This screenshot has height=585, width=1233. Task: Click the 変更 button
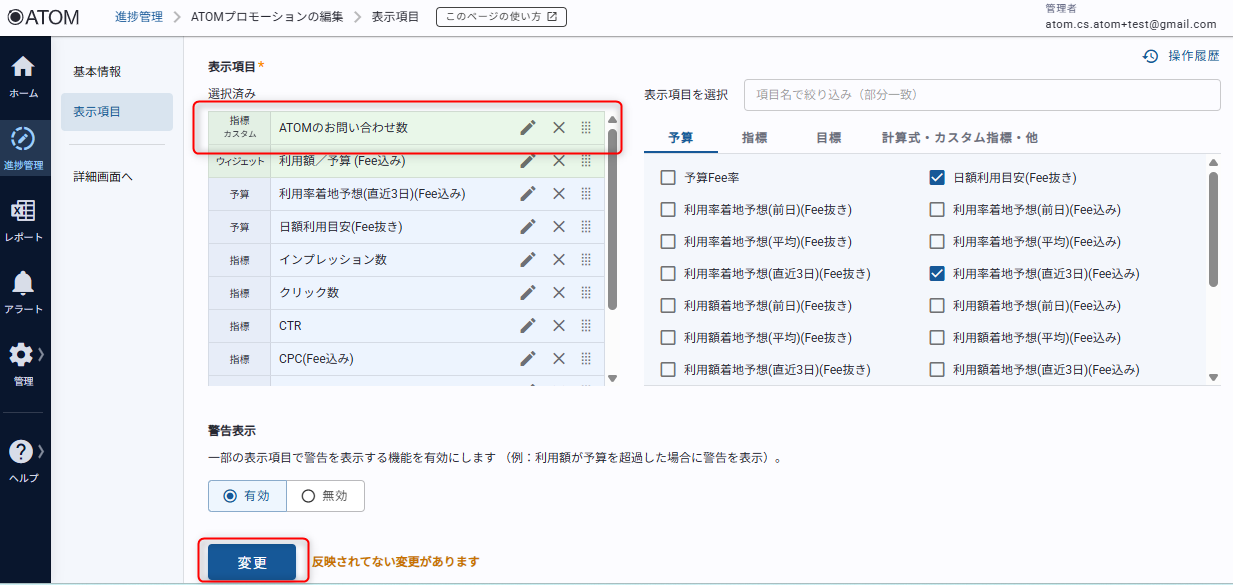point(252,562)
